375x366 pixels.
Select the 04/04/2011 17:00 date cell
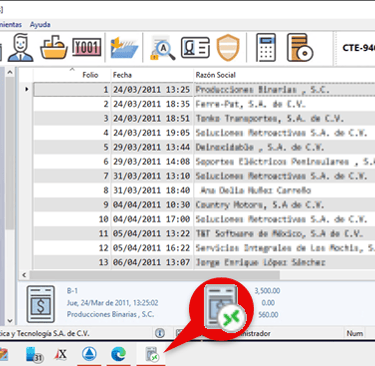152,219
